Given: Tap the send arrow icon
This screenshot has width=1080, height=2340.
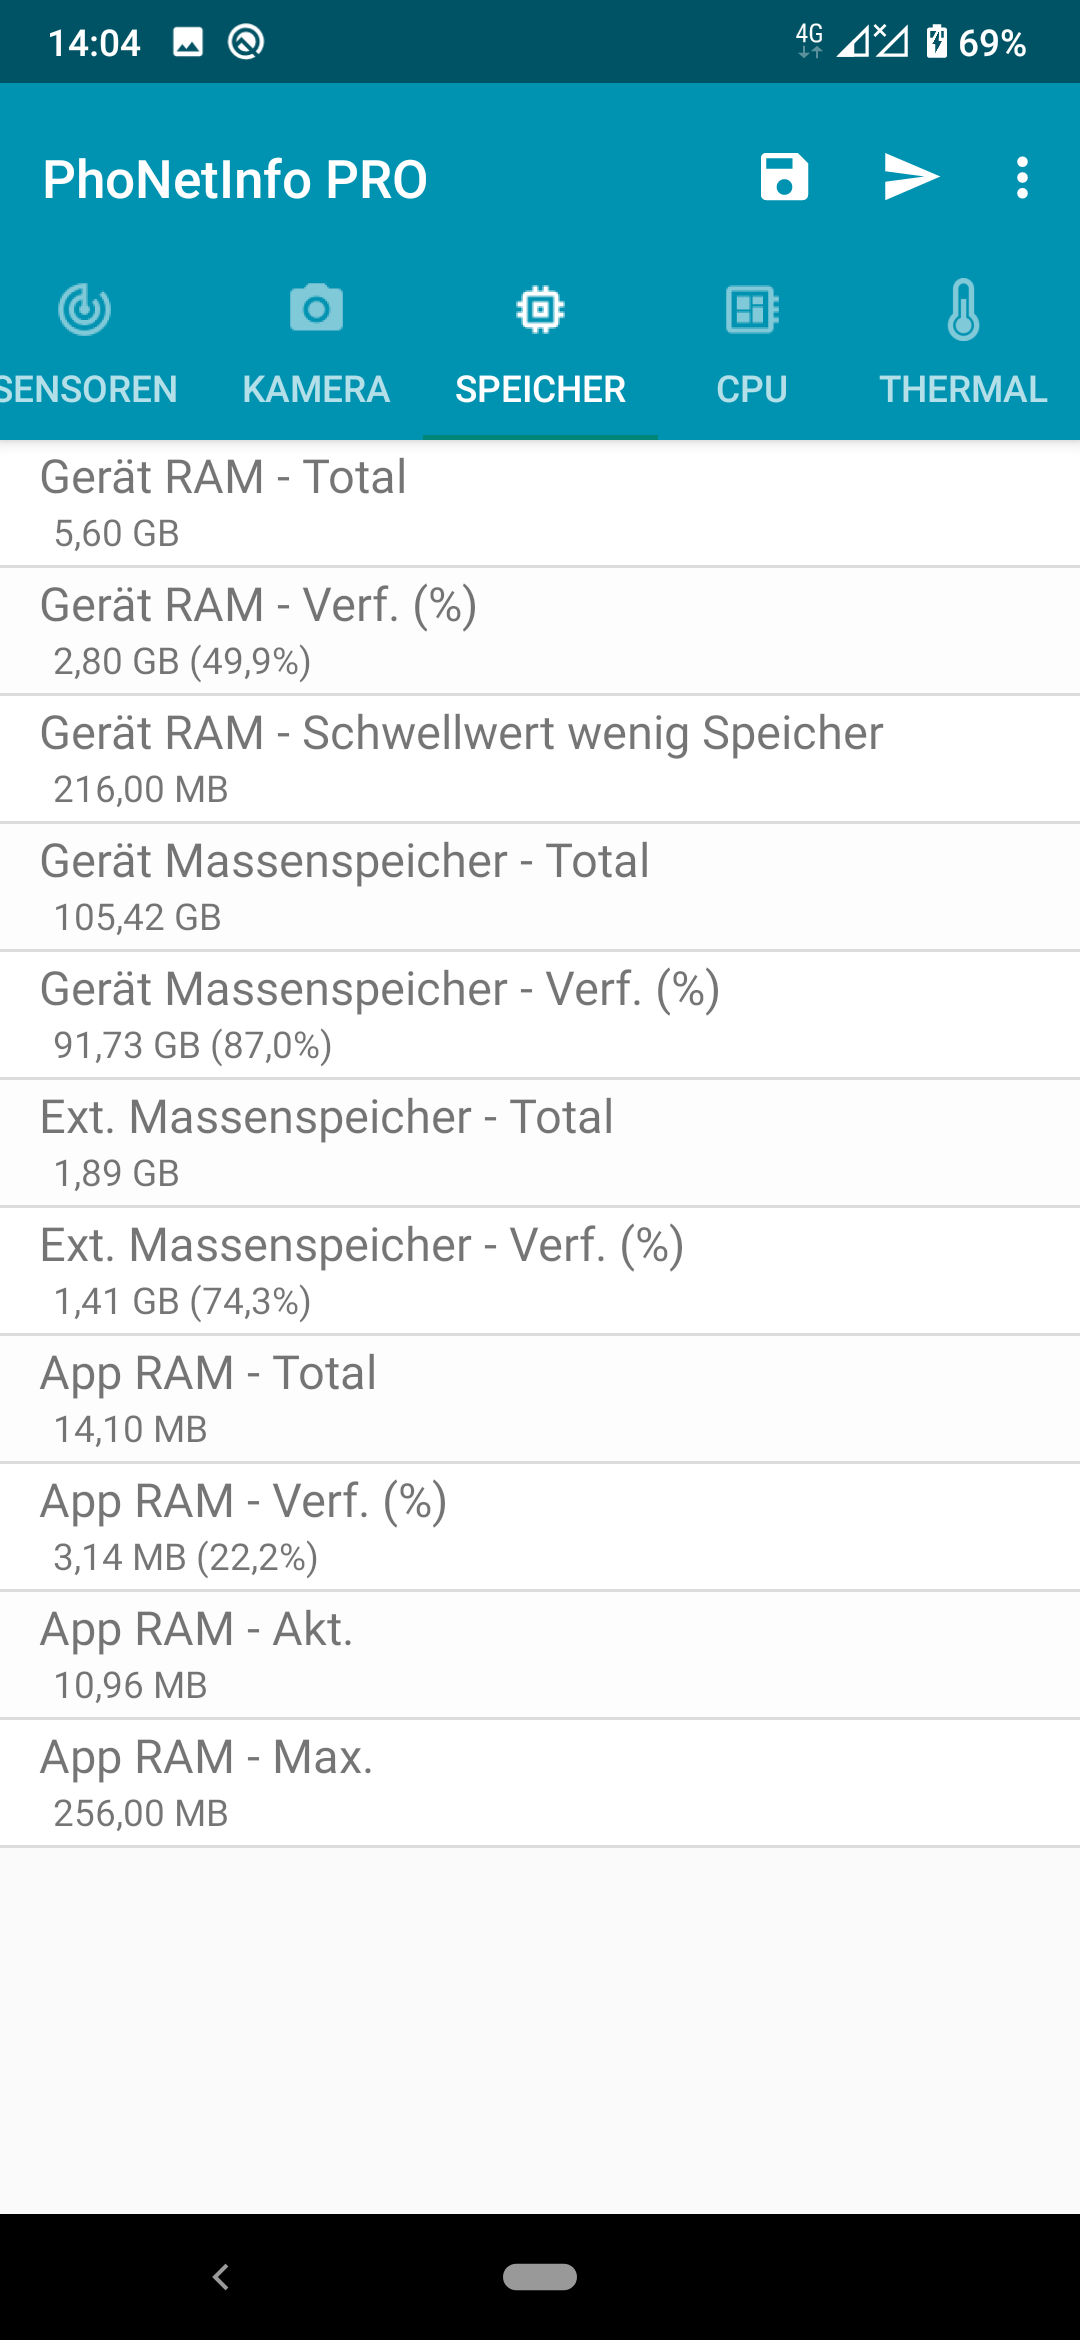Looking at the screenshot, I should click(911, 178).
